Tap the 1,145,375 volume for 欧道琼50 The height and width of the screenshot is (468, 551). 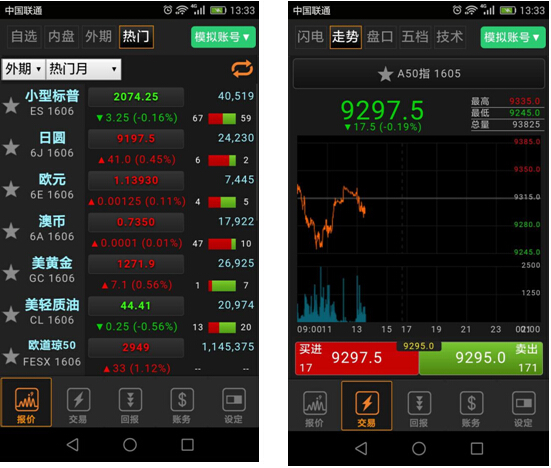(x=228, y=347)
